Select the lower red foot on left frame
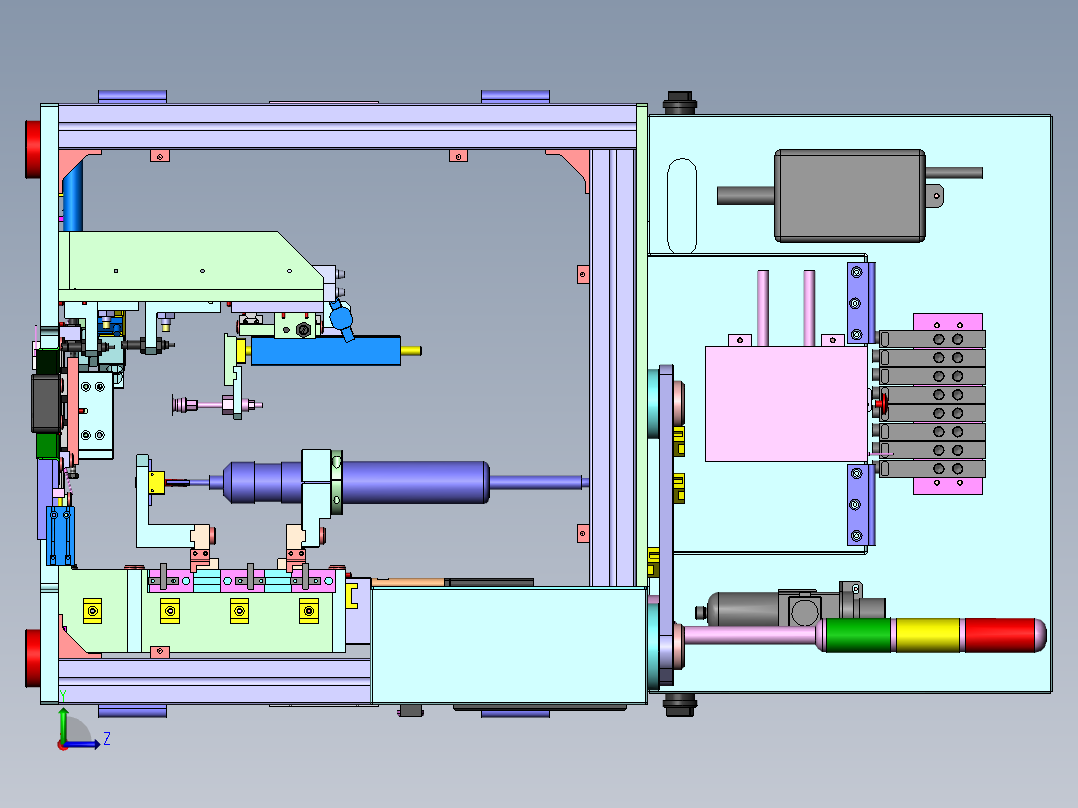Screen dimensions: 1078x808 [33, 658]
